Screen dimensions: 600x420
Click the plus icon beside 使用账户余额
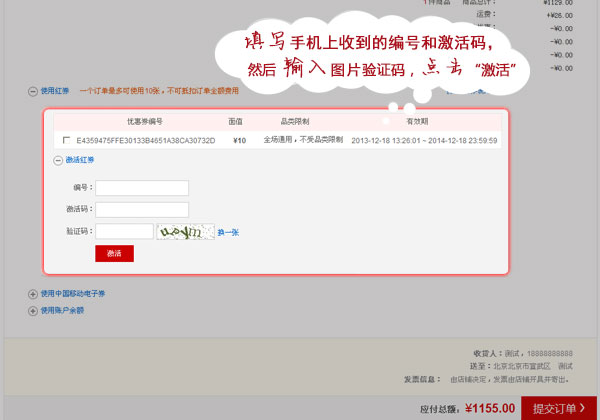click(x=32, y=311)
